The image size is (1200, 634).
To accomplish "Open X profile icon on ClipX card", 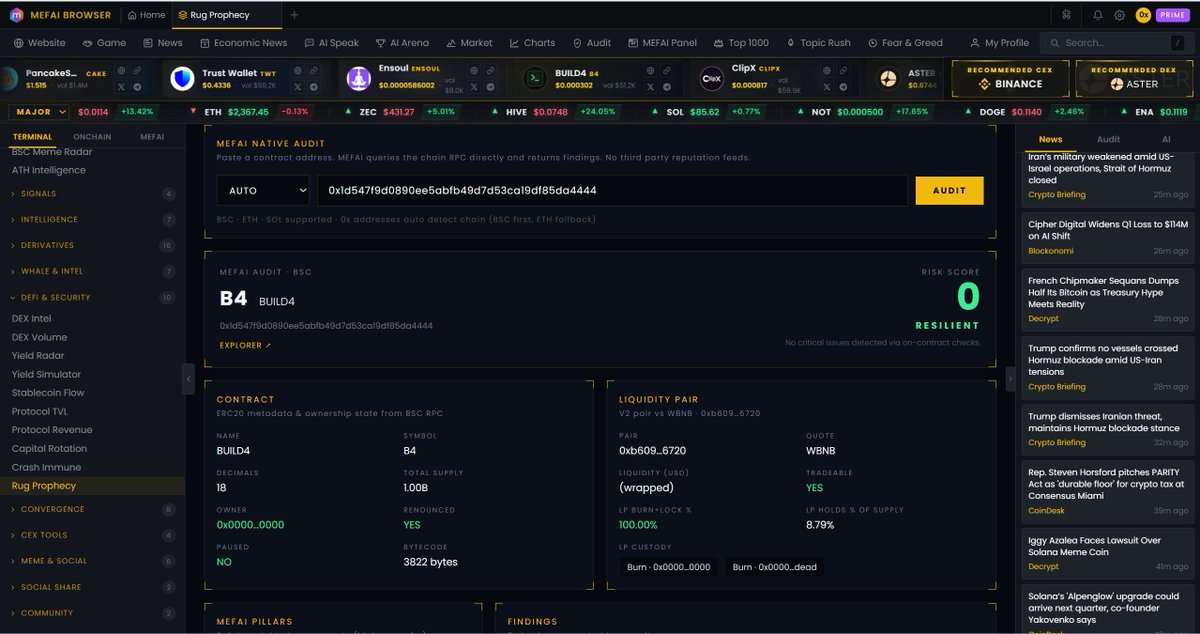I will coord(827,88).
